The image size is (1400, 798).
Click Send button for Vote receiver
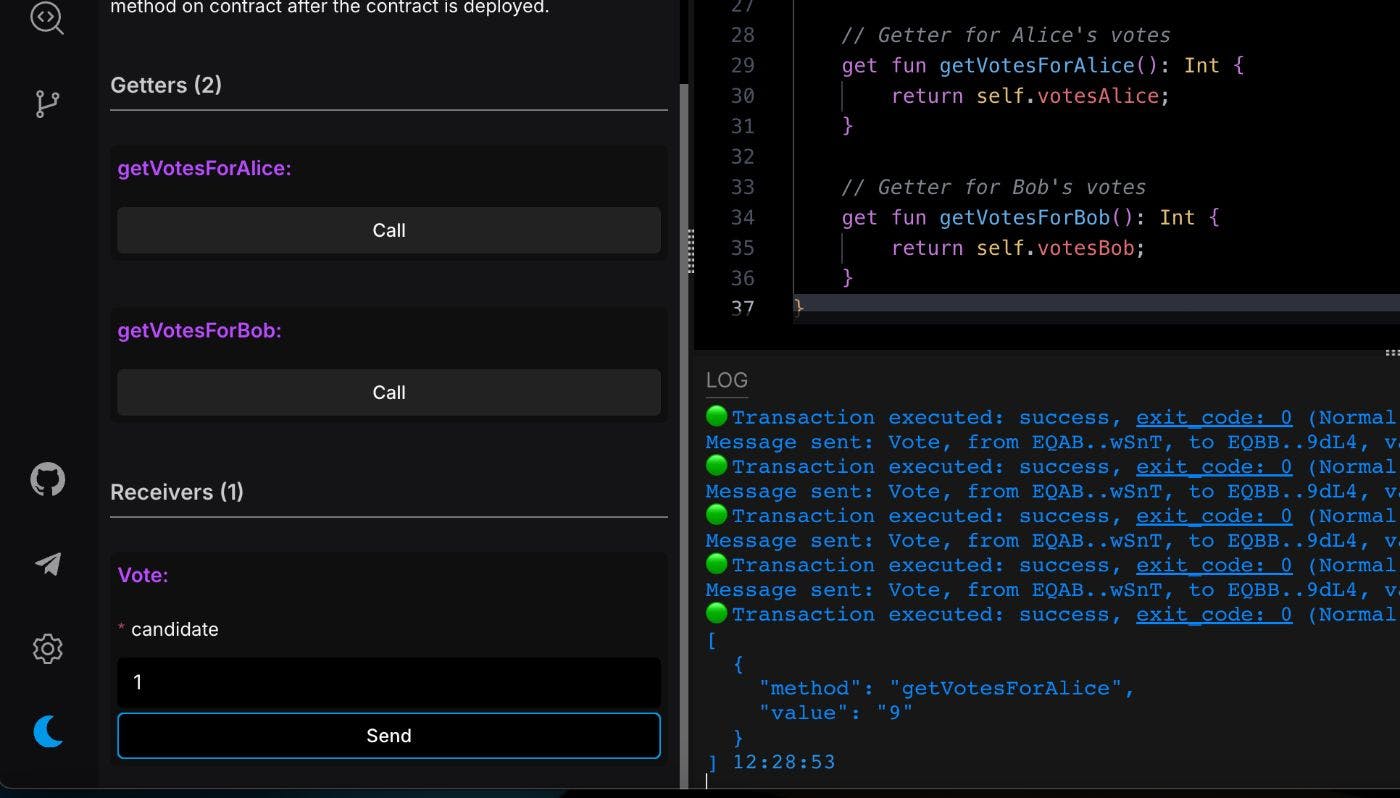point(388,736)
